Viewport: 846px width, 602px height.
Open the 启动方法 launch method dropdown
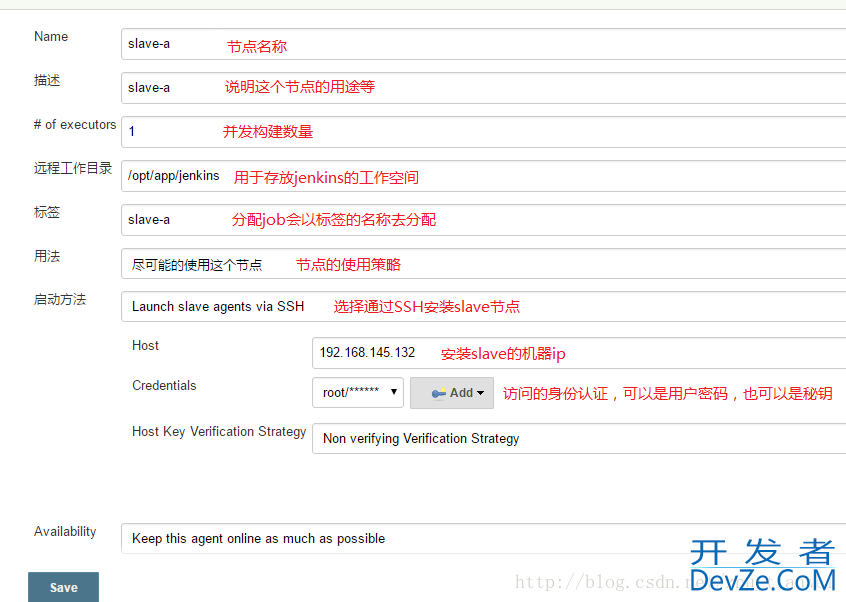483,306
